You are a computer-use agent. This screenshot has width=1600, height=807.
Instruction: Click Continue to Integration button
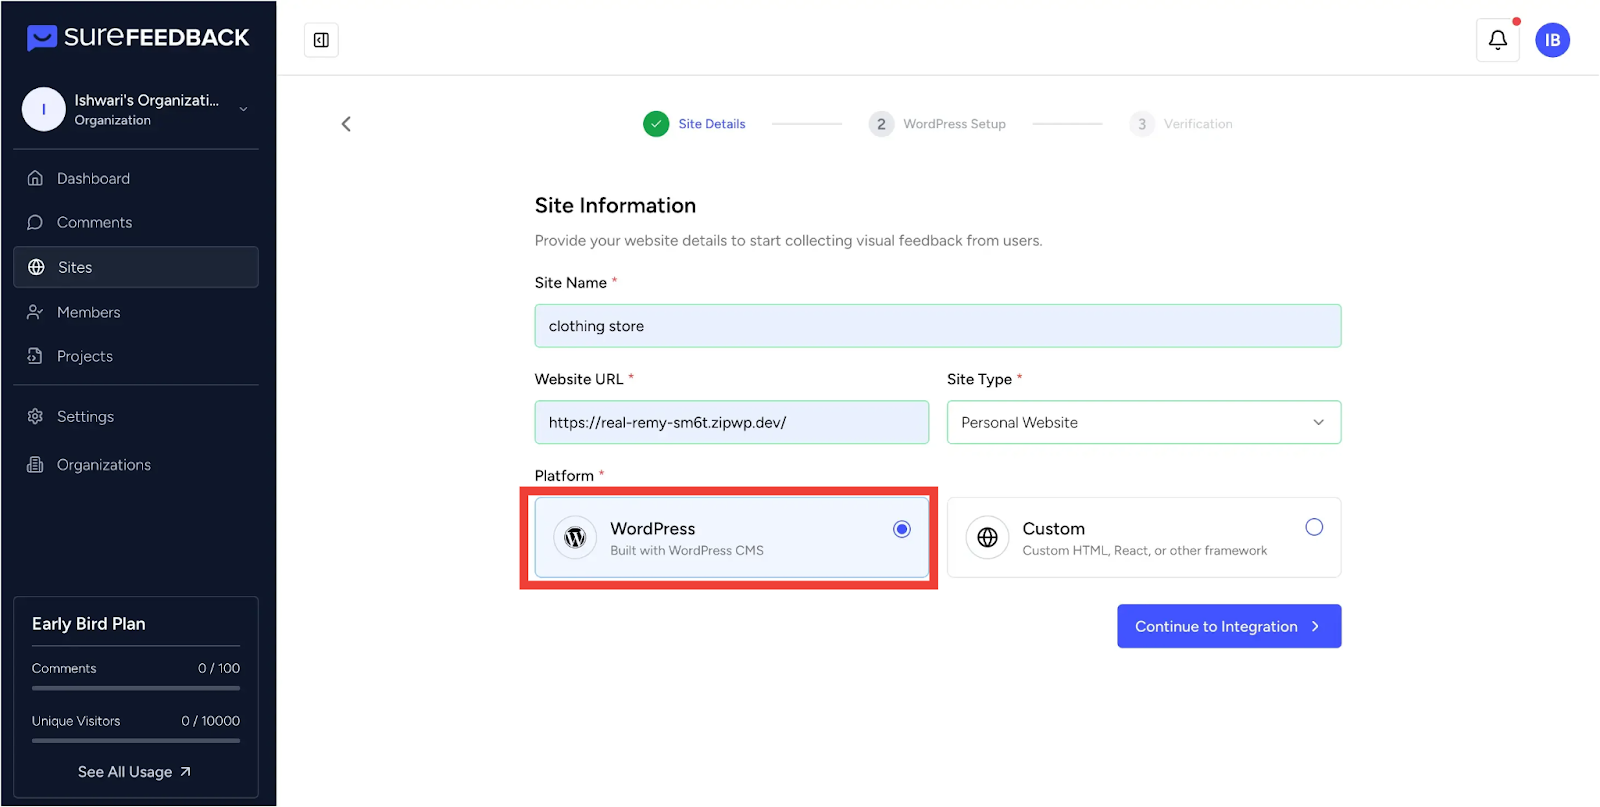[1228, 627]
